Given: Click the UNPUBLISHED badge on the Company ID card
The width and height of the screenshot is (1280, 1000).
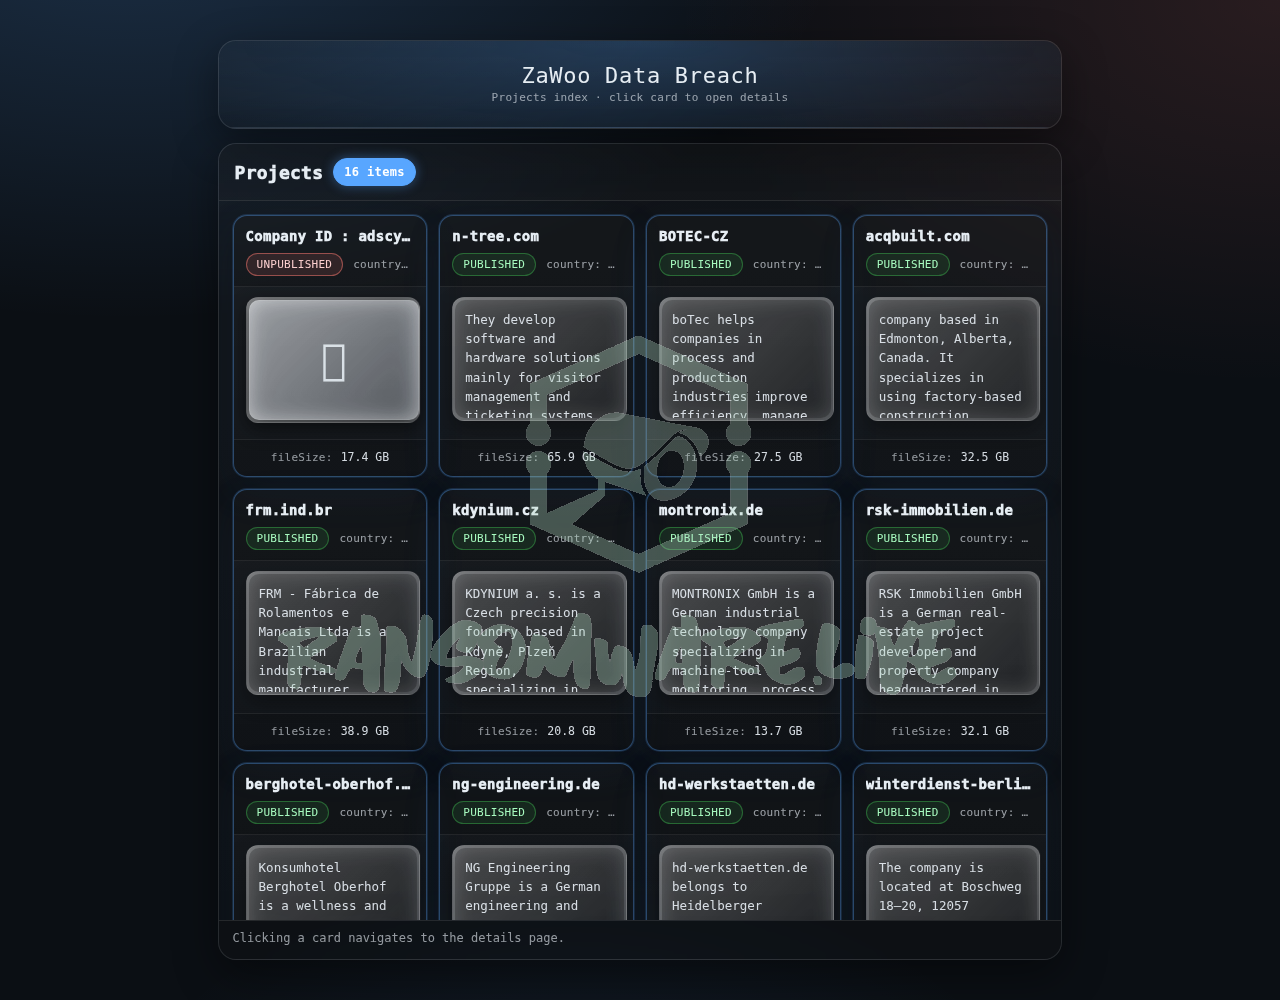Looking at the screenshot, I should (x=294, y=264).
